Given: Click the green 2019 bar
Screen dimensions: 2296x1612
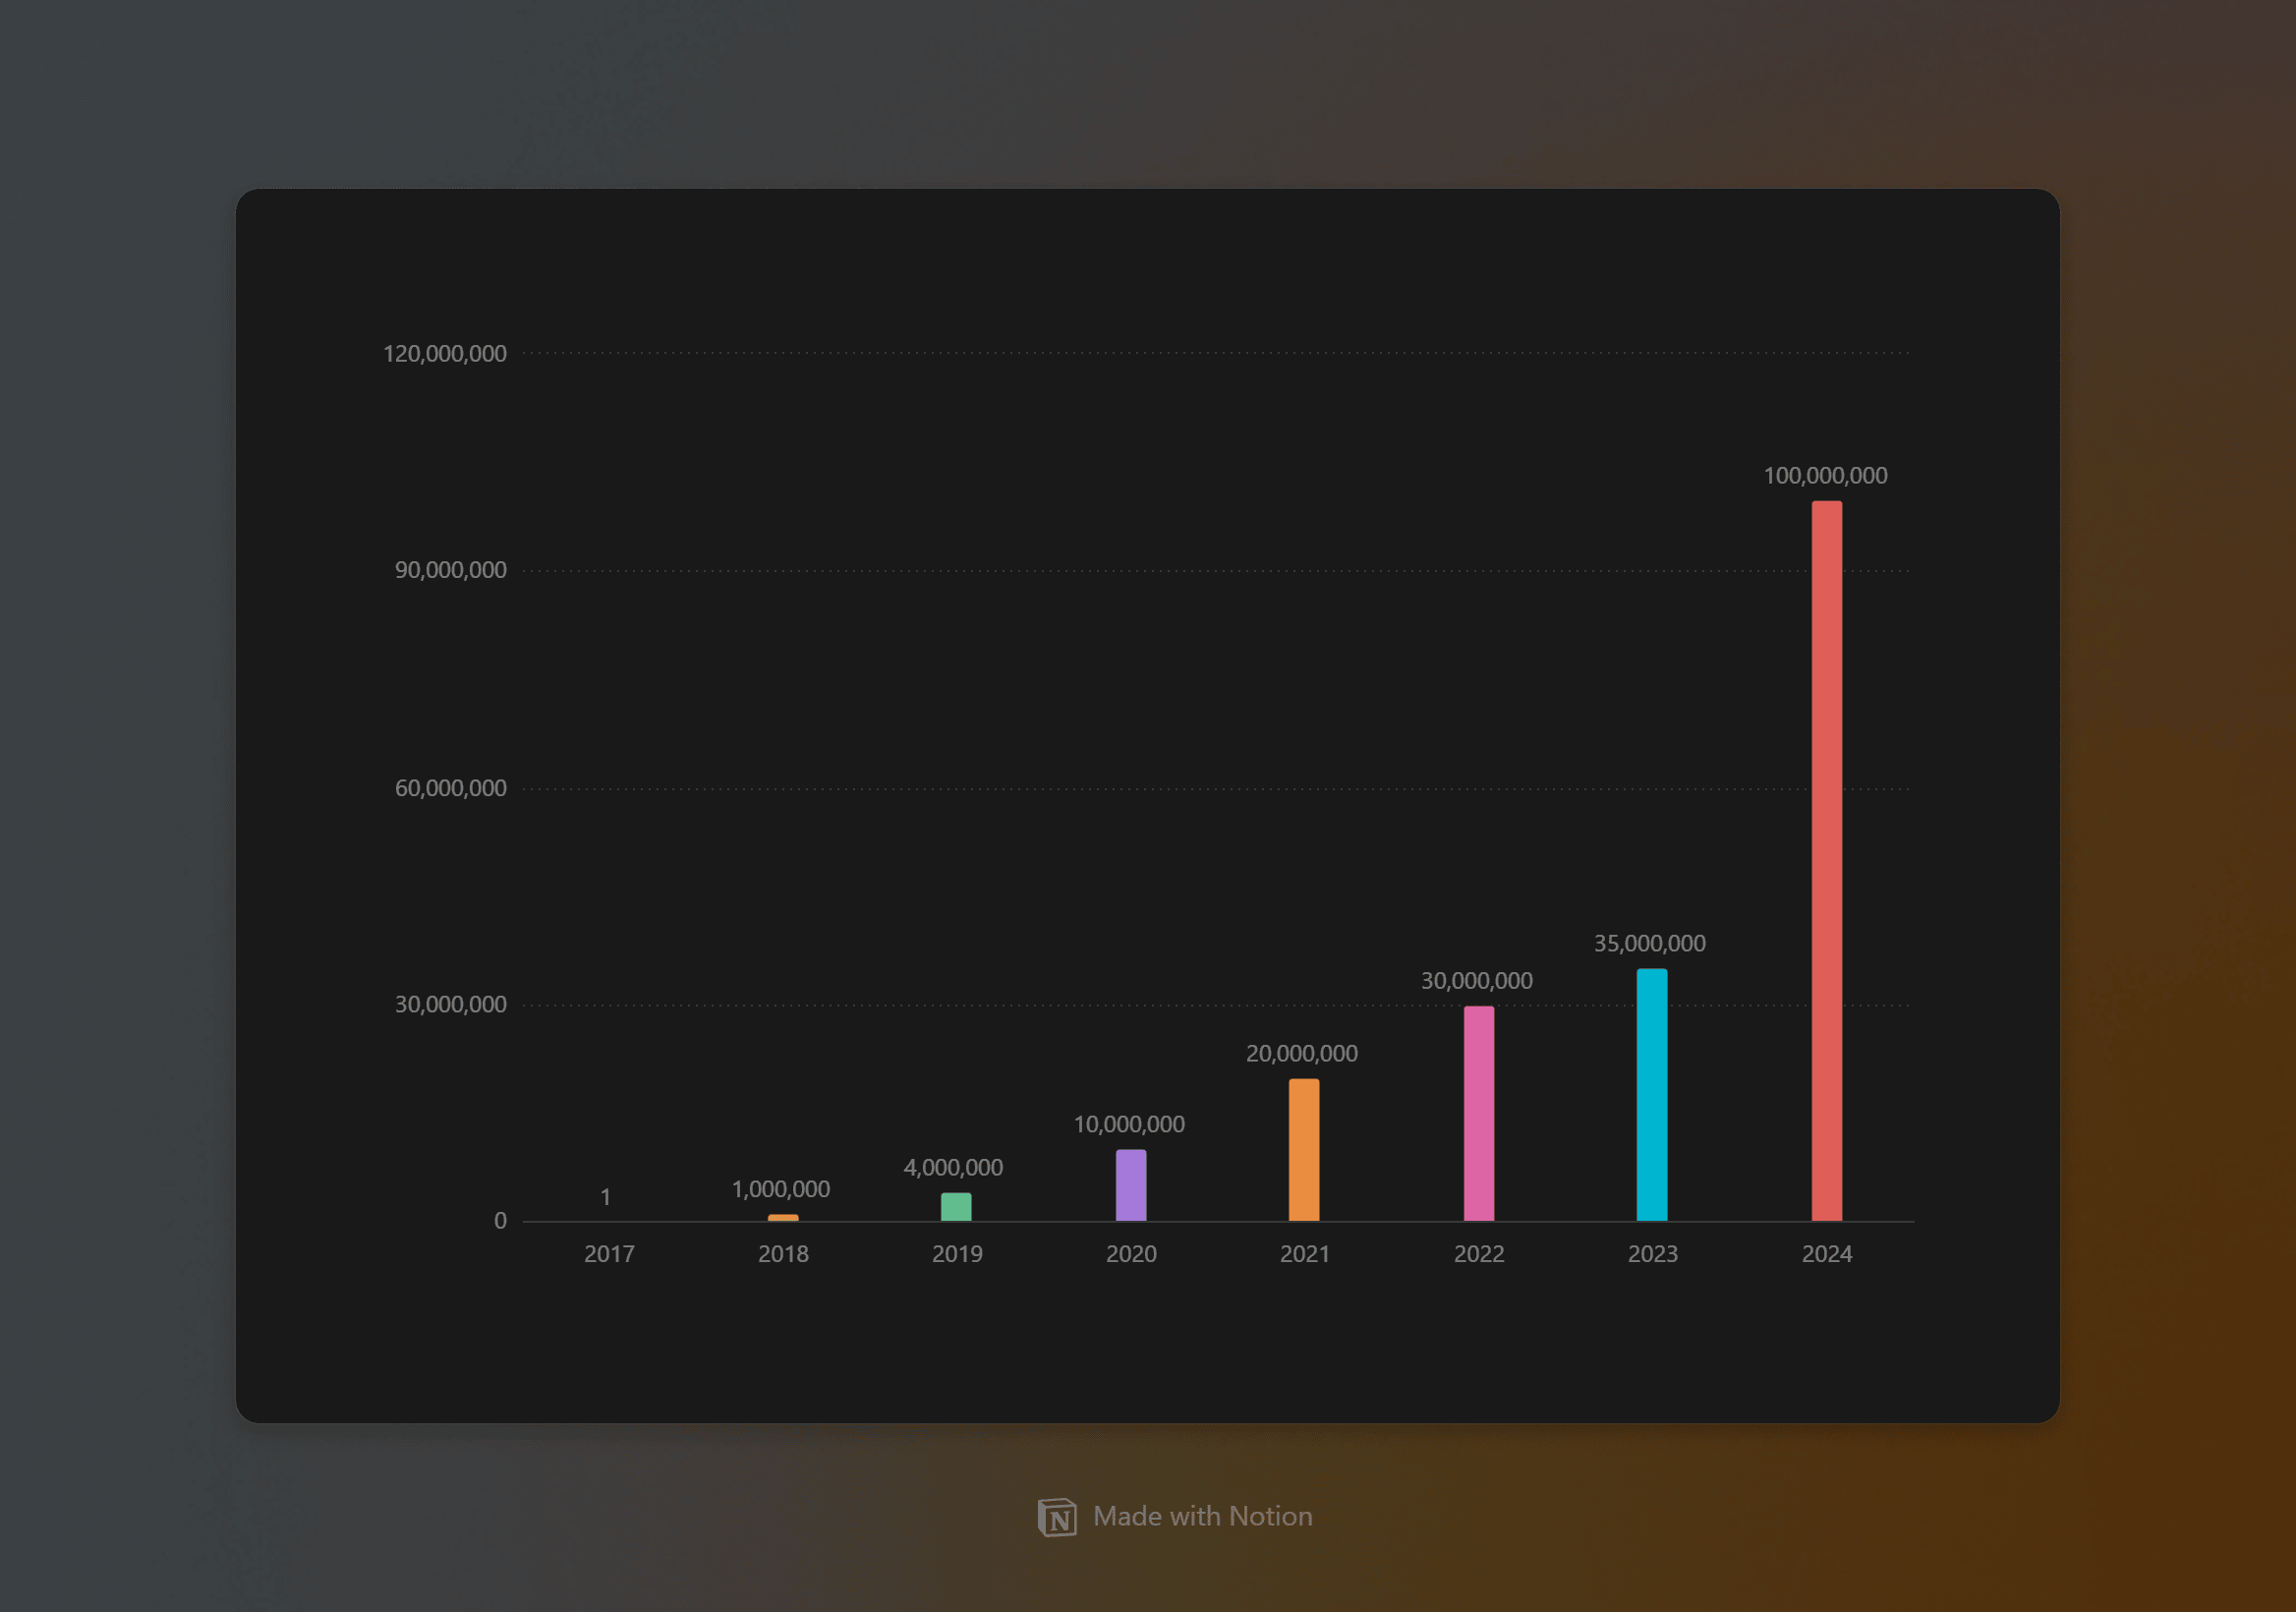Looking at the screenshot, I should click(x=956, y=1206).
